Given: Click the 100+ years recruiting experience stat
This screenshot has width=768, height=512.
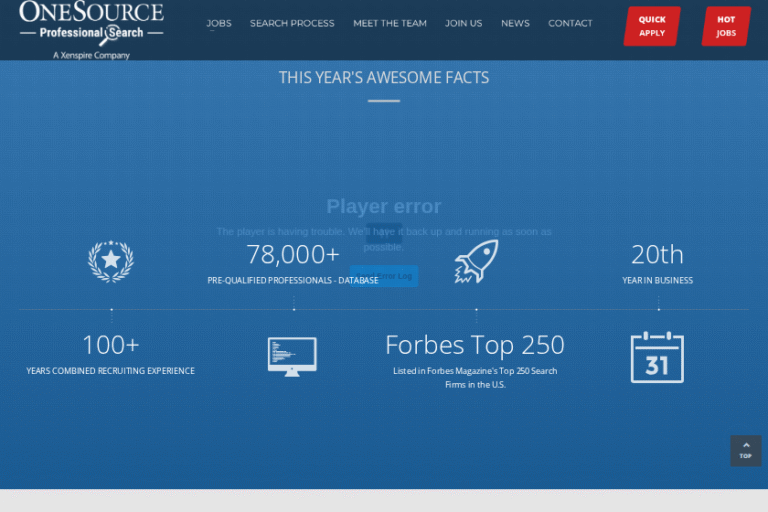Looking at the screenshot, I should tap(110, 345).
